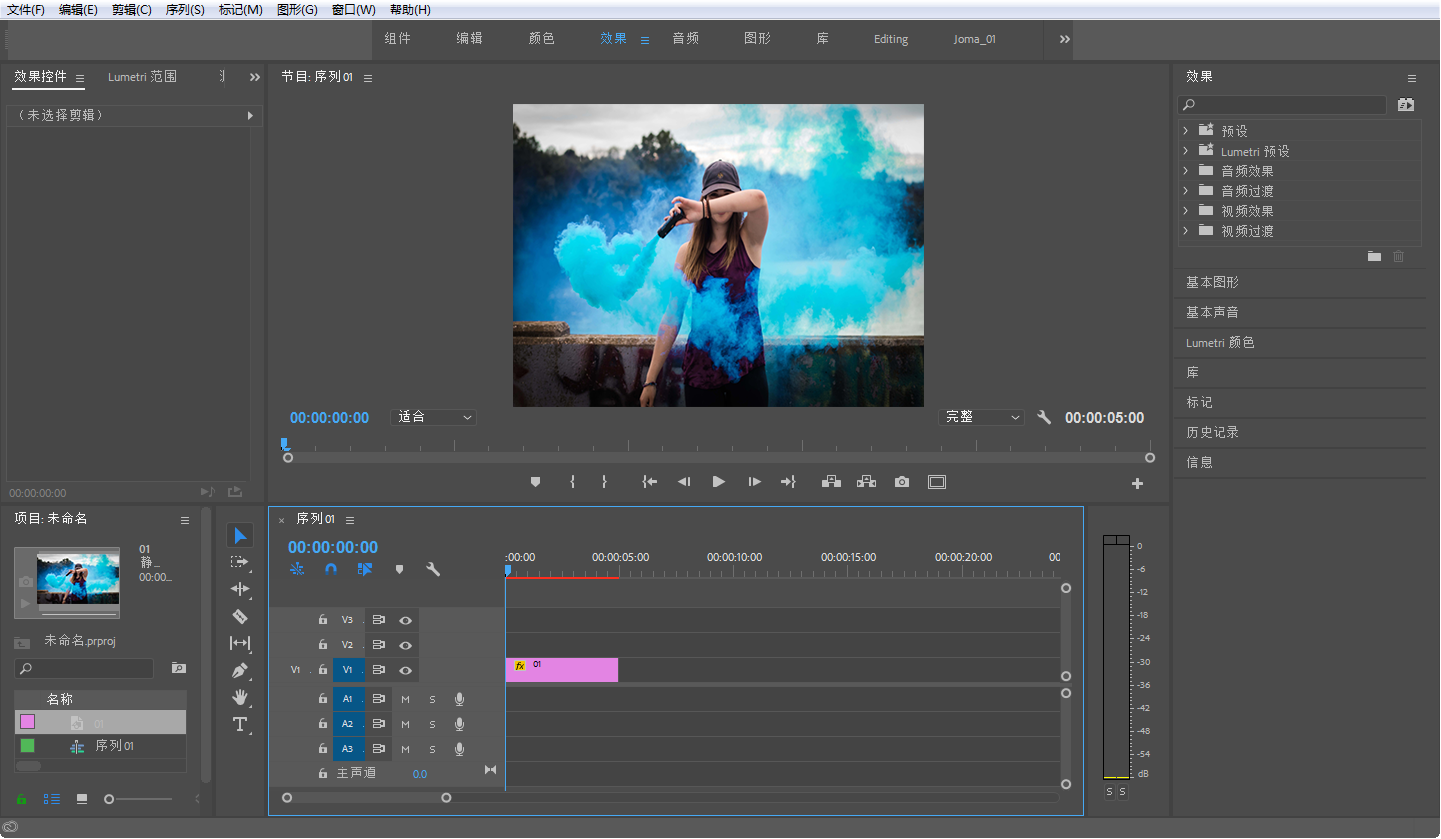Switch to 颜色 workspace

coord(541,39)
